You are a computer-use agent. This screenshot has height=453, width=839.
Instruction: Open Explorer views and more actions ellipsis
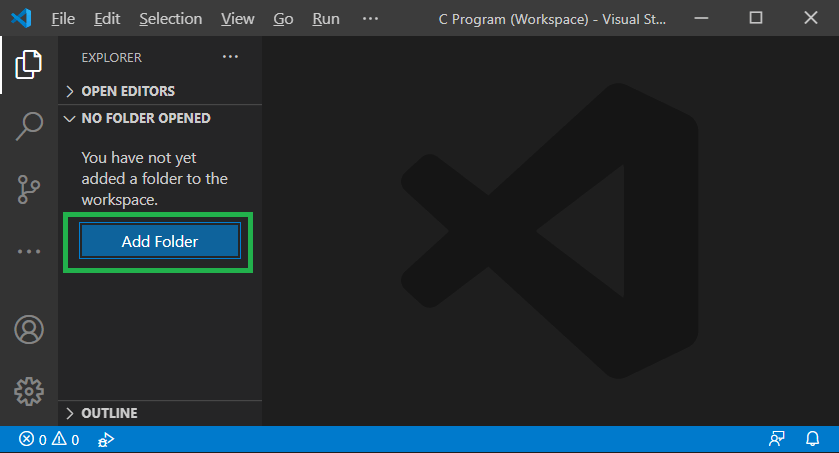pos(231,57)
